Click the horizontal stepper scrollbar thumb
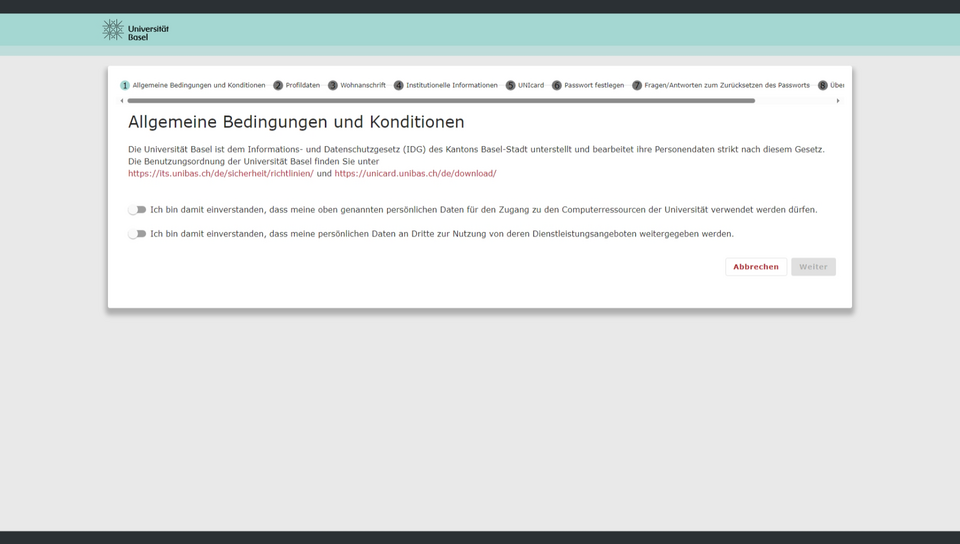The image size is (960, 544). tap(440, 101)
